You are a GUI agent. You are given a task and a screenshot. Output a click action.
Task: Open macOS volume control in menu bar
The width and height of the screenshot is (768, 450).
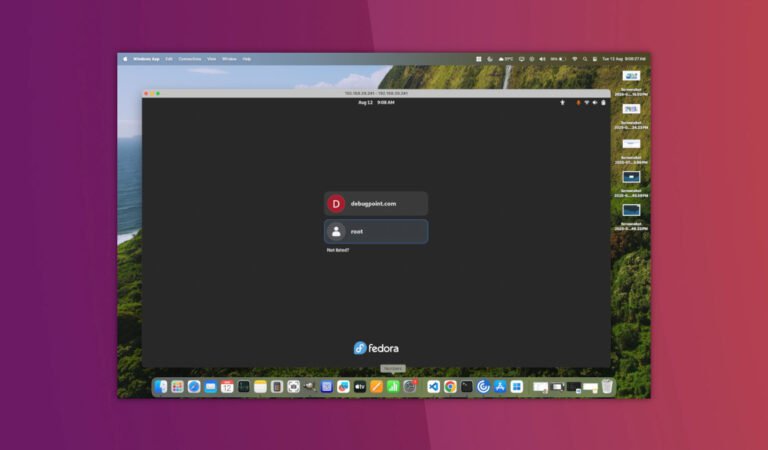(542, 59)
